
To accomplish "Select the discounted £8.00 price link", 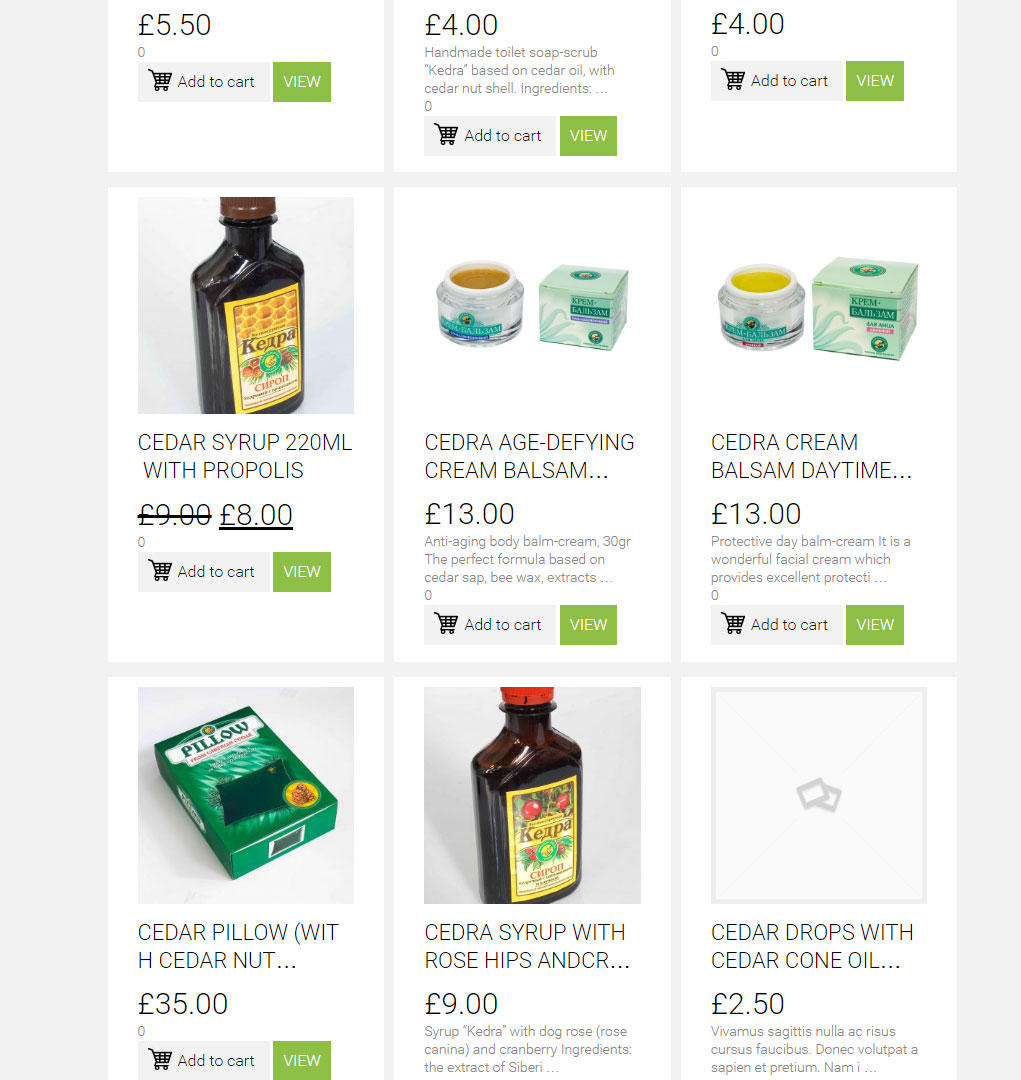I will click(x=256, y=515).
